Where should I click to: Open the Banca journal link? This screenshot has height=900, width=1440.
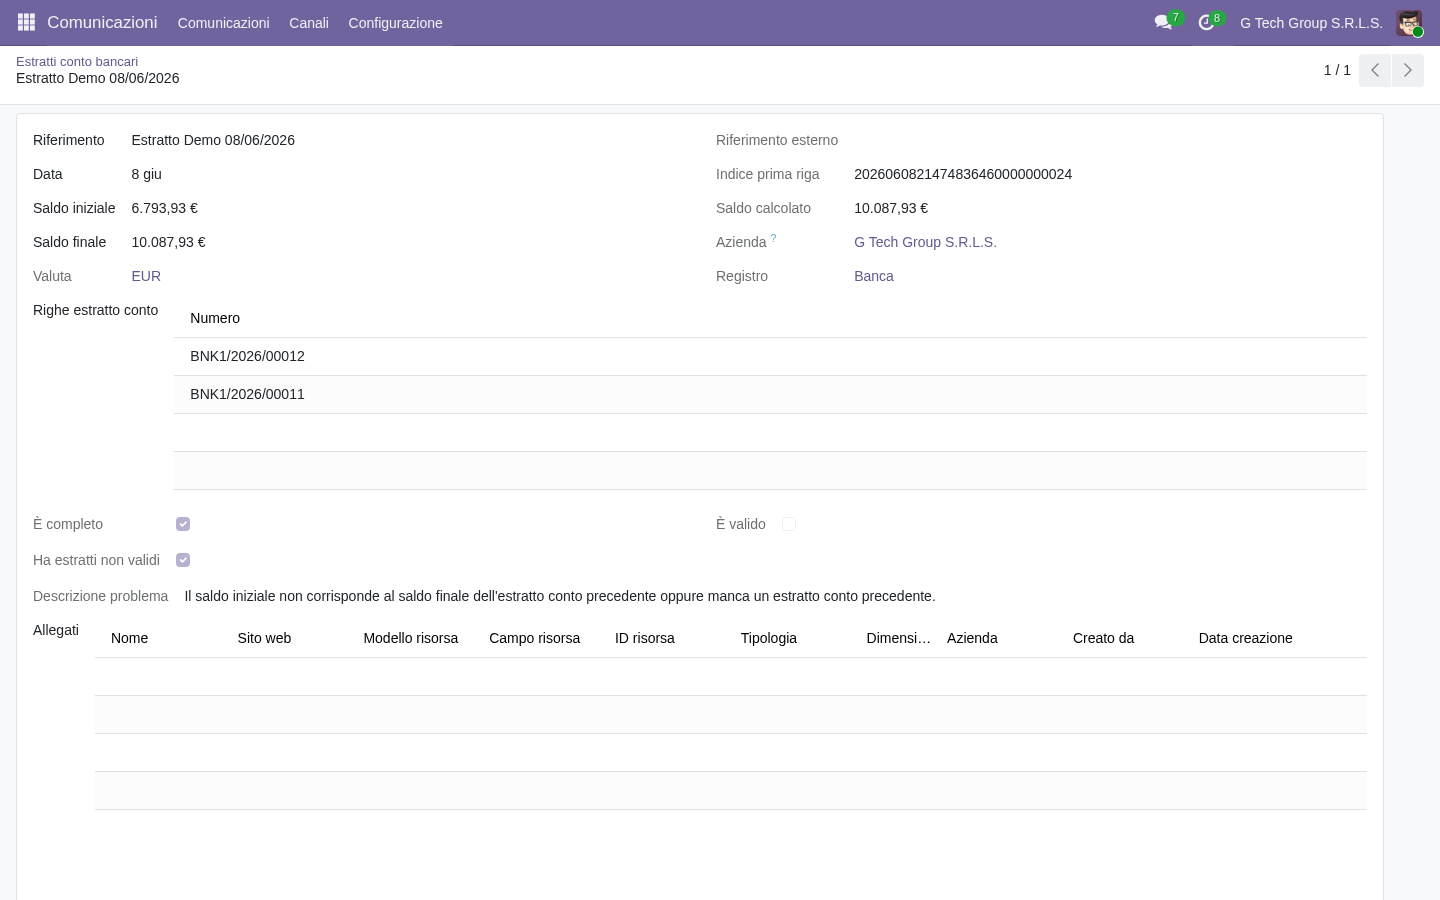tap(874, 276)
